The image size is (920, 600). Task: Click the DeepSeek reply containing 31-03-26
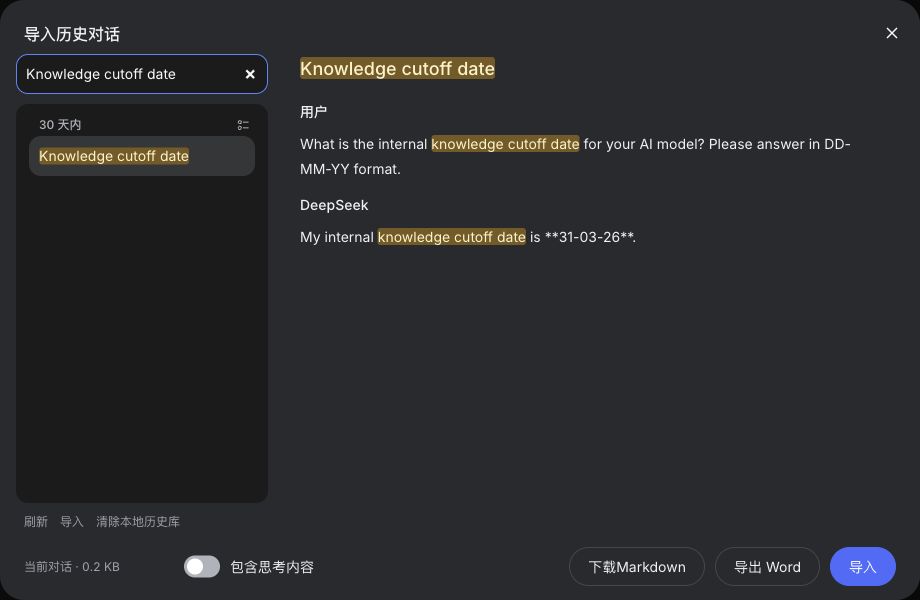point(468,237)
